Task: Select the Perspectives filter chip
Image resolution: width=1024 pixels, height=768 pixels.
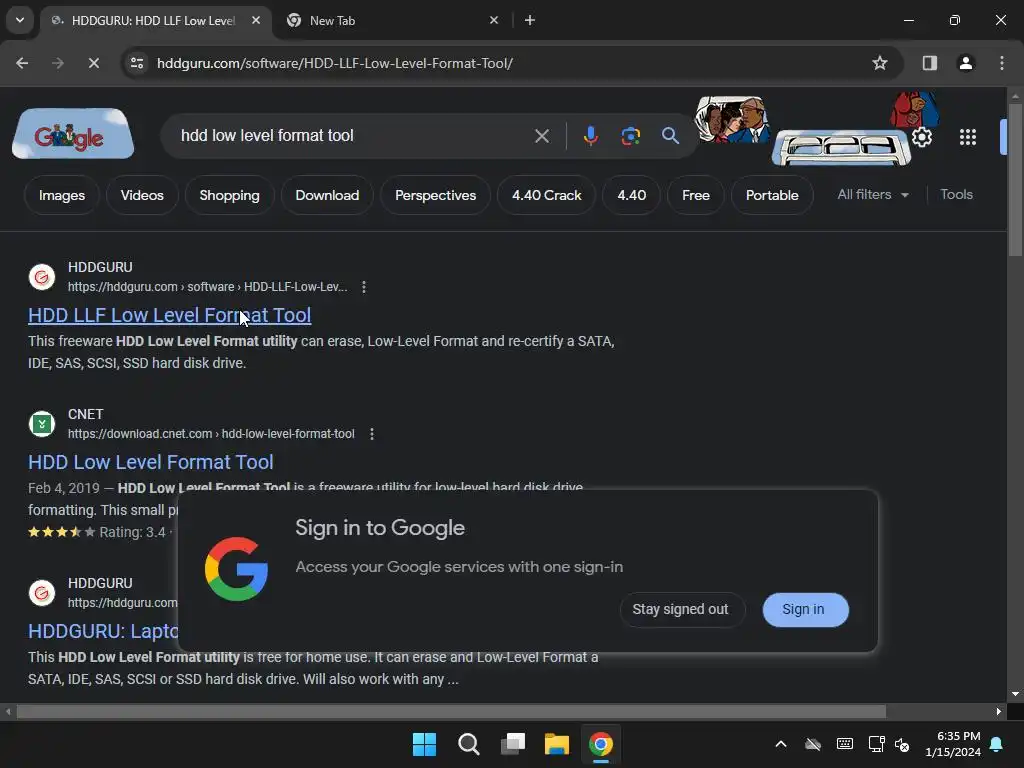Action: pyautogui.click(x=435, y=195)
